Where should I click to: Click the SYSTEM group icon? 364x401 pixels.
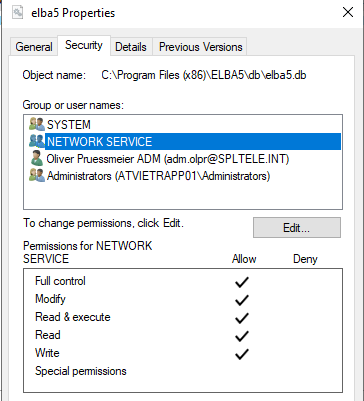[x=37, y=124]
